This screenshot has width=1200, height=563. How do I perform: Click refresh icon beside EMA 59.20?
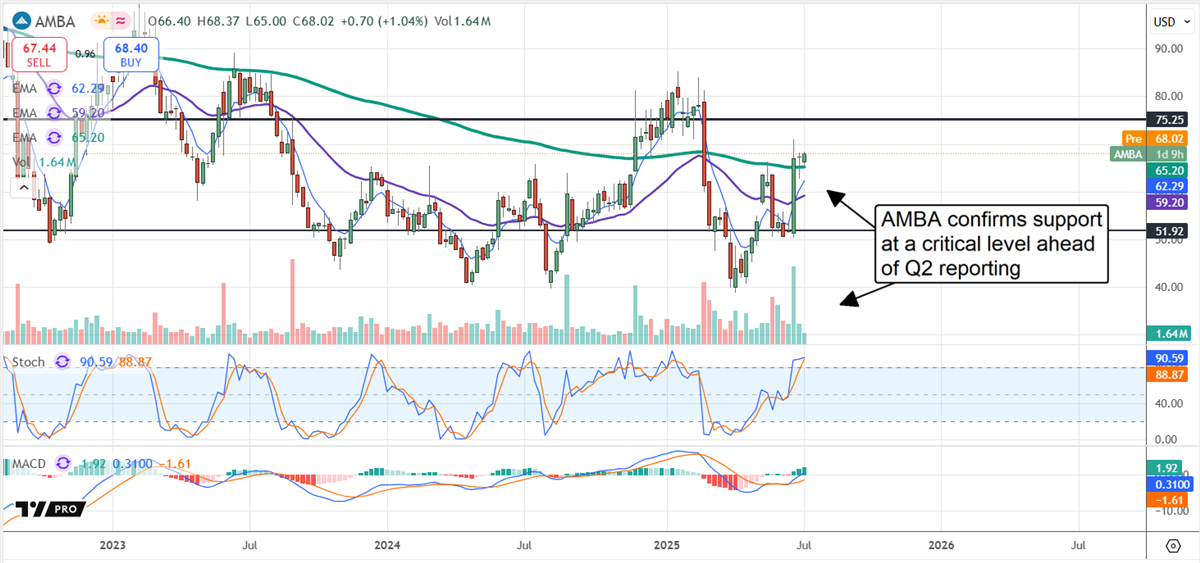52,112
